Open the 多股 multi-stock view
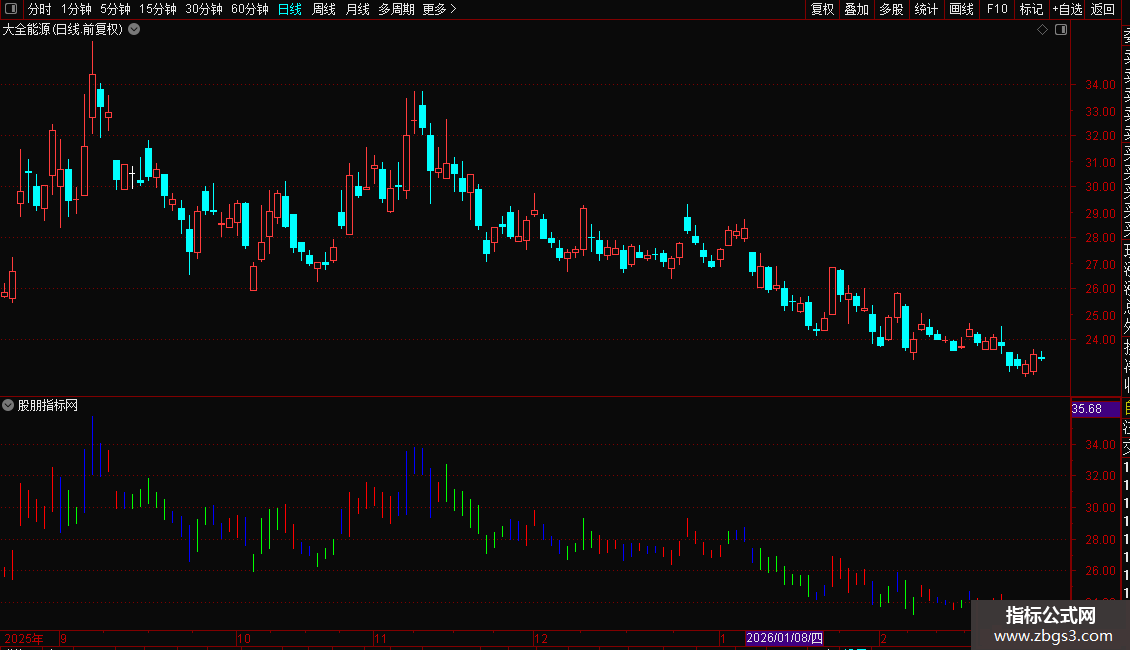Screen dimensions: 1130x650 point(891,9)
